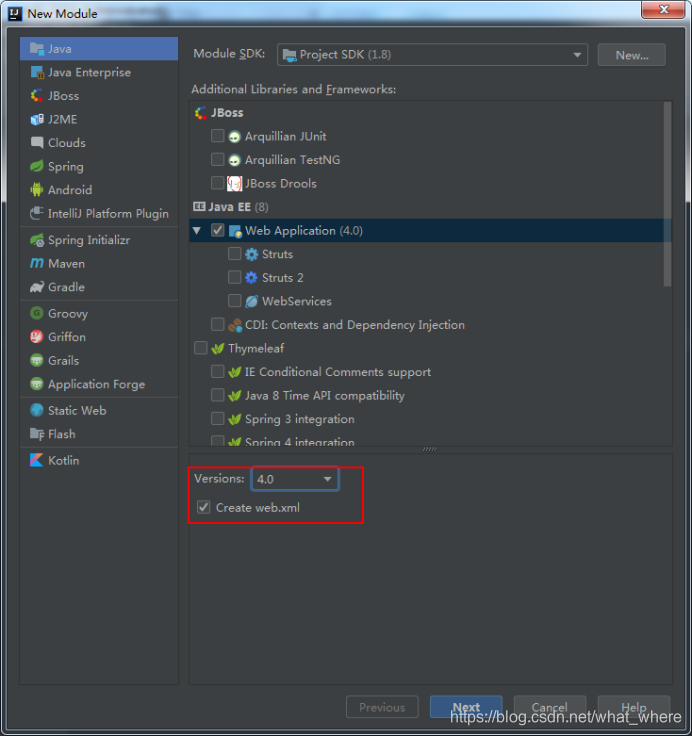The image size is (692, 736).
Task: Close the New Module dialog
Action: coord(663,9)
